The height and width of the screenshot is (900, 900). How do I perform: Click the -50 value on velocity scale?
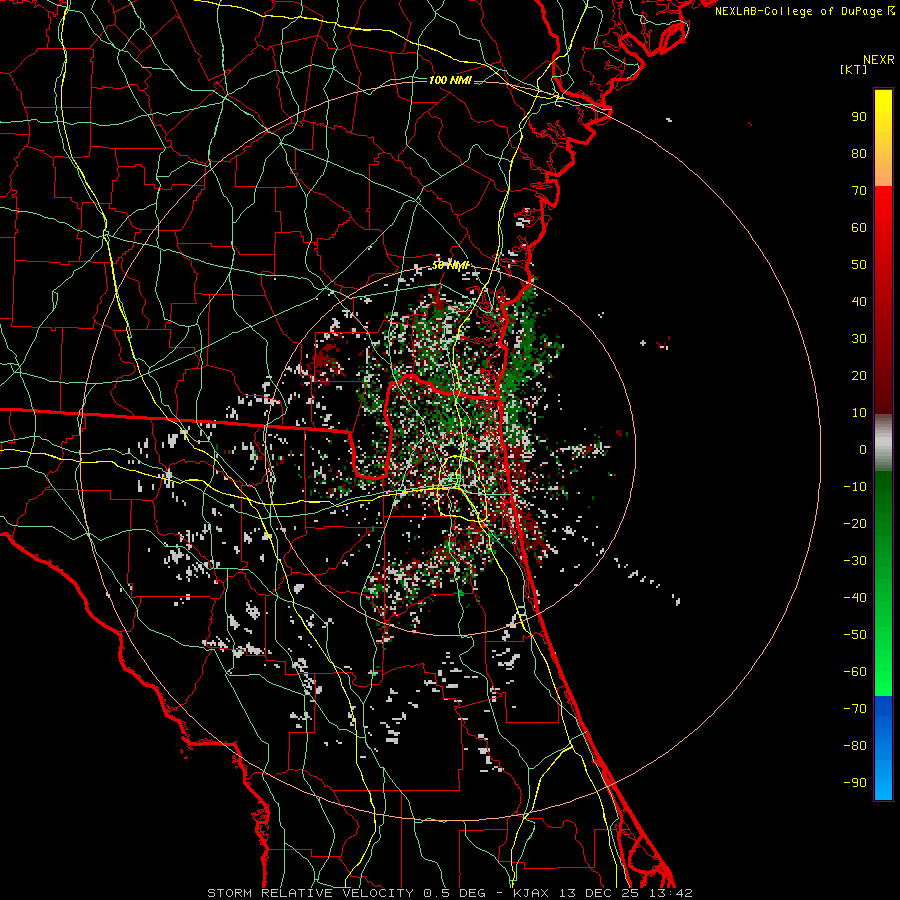(x=855, y=635)
